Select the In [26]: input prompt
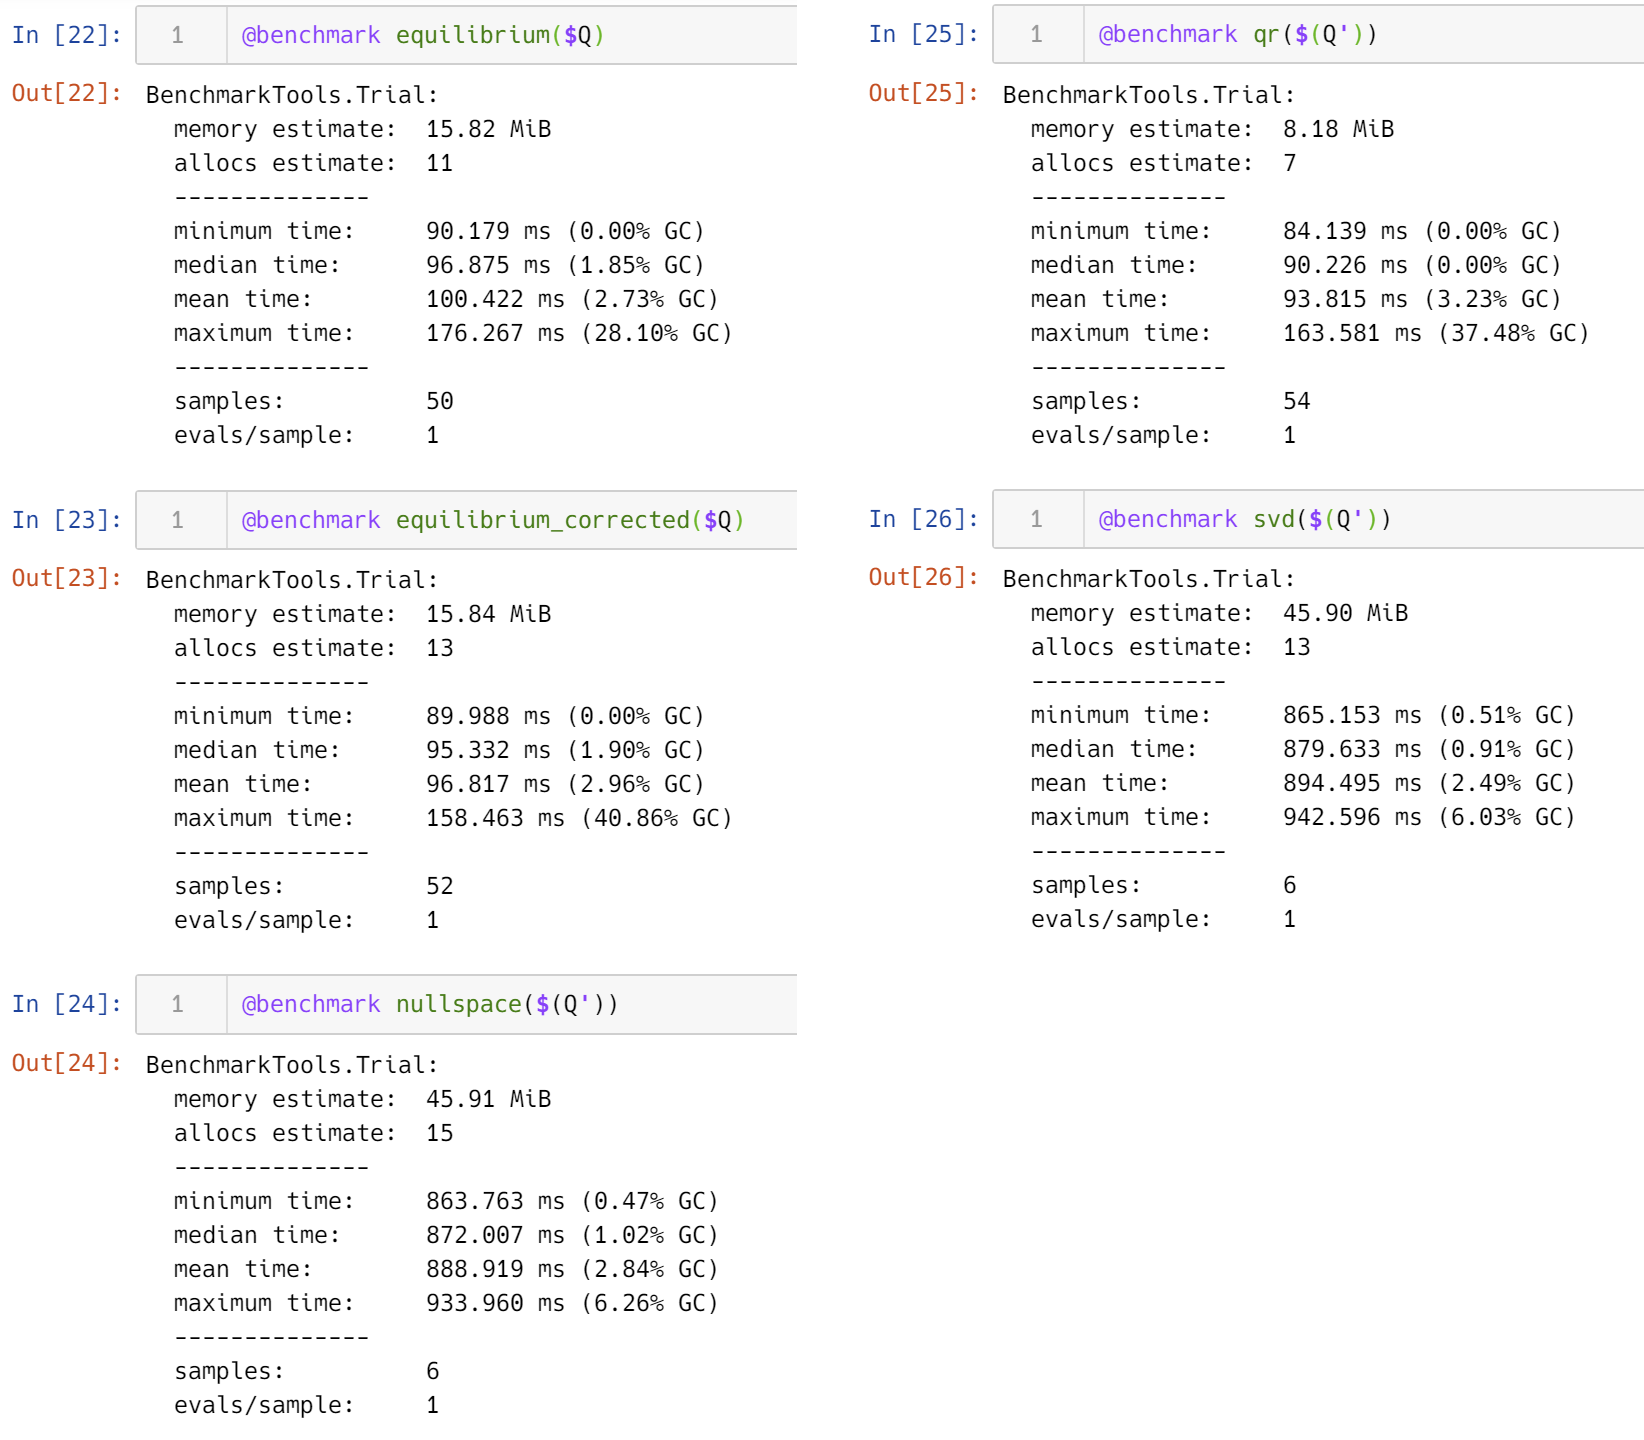This screenshot has height=1440, width=1644. (x=924, y=519)
